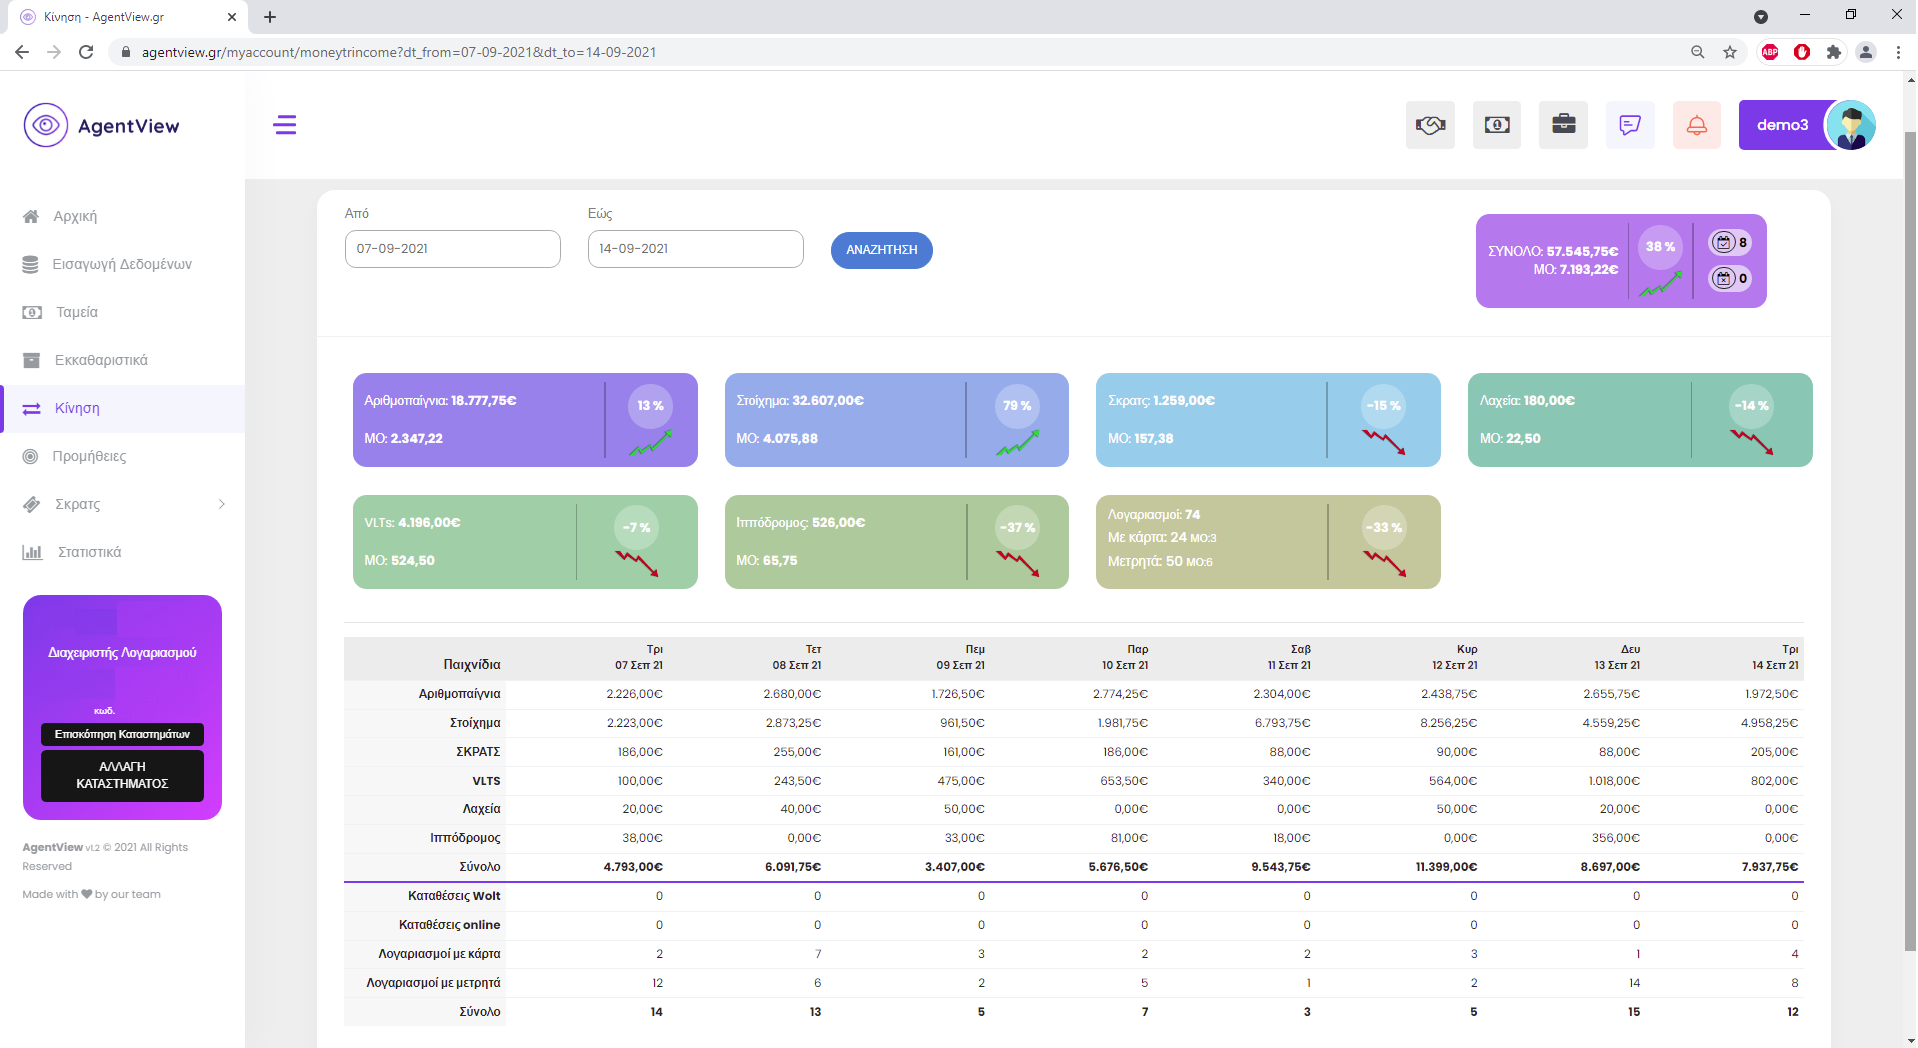Open the cash money icon in header
This screenshot has width=1918, height=1048.
click(1497, 125)
